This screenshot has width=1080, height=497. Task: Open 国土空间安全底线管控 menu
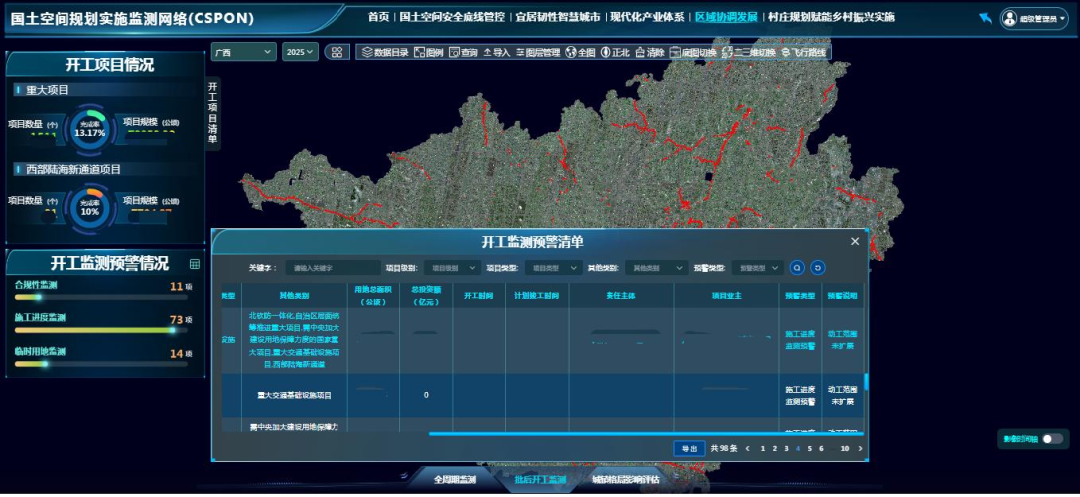(452, 17)
